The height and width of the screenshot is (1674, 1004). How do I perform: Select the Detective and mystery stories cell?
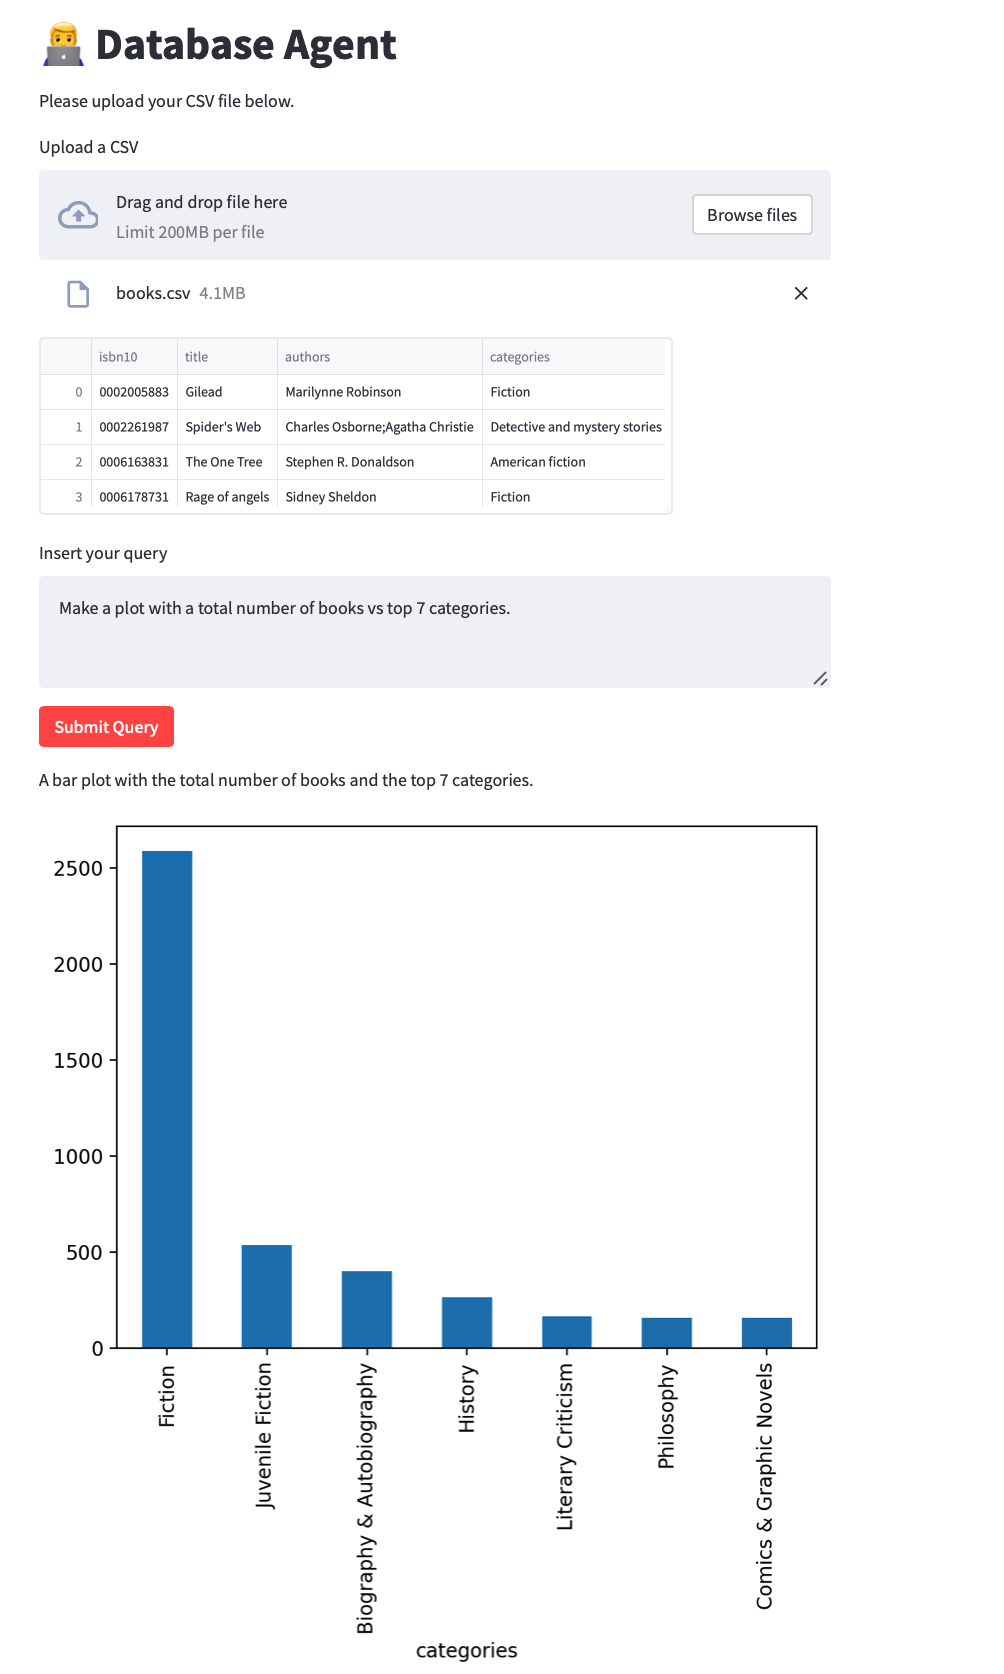pos(576,427)
